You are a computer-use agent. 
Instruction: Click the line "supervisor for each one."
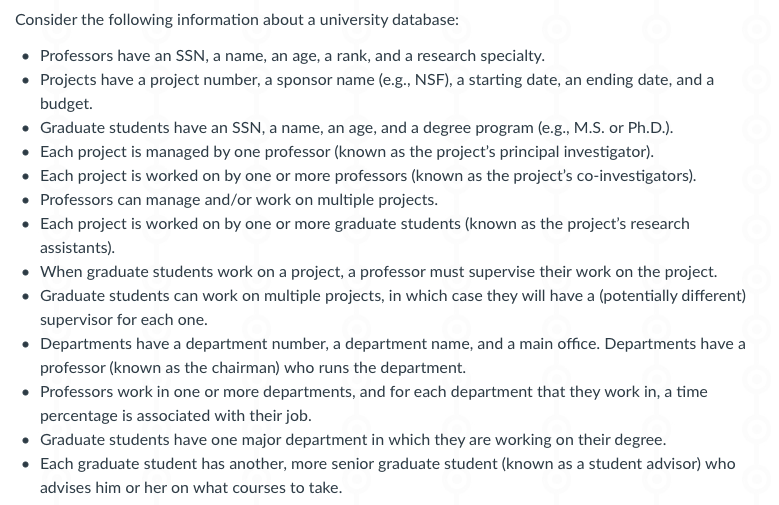(x=123, y=320)
